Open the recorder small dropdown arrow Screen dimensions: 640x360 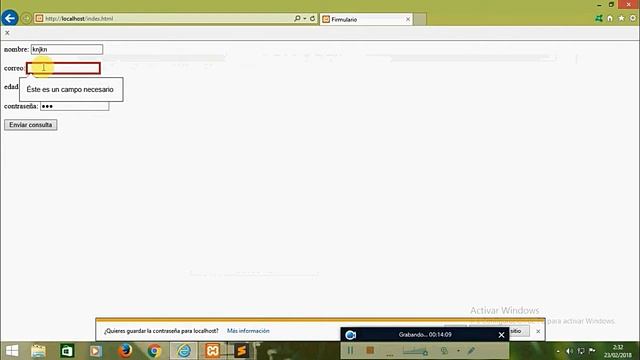[458, 351]
